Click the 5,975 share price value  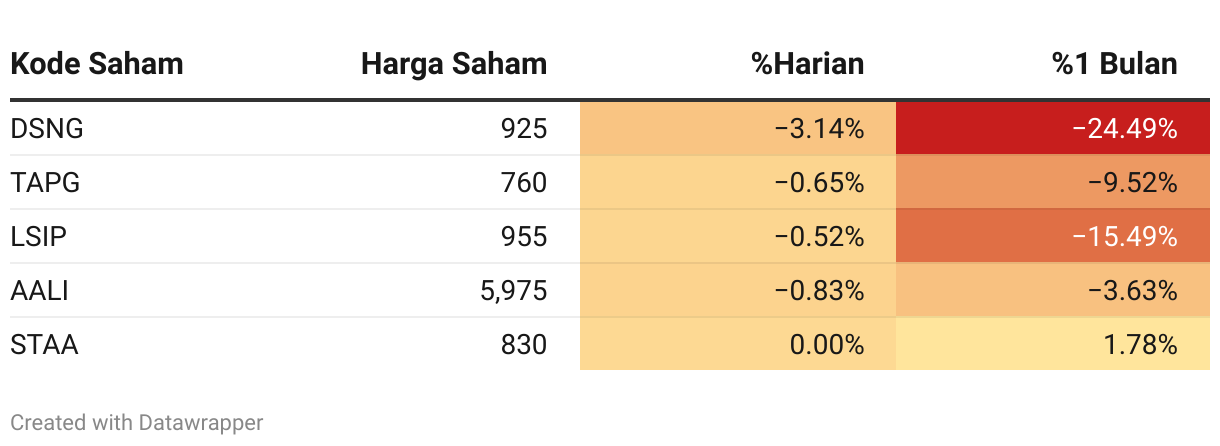[514, 291]
